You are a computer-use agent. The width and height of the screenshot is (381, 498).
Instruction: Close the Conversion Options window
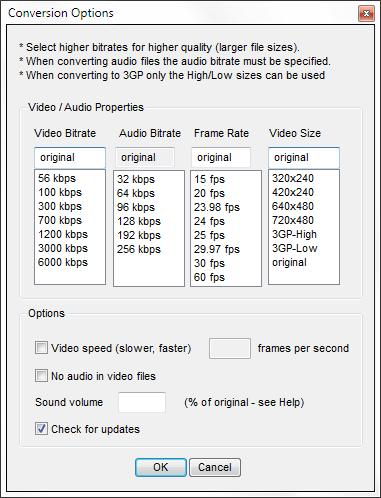coord(366,14)
